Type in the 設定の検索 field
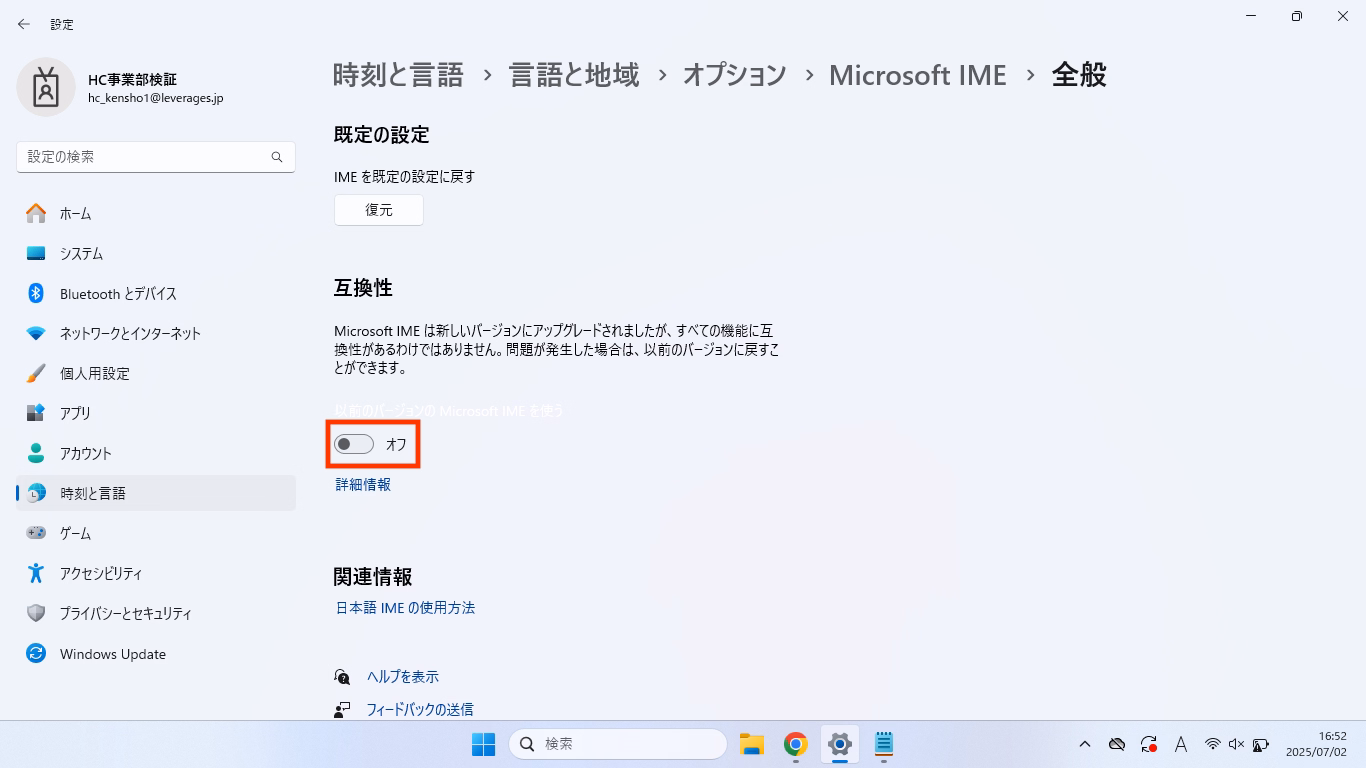Viewport: 1366px width, 768px height. [156, 157]
